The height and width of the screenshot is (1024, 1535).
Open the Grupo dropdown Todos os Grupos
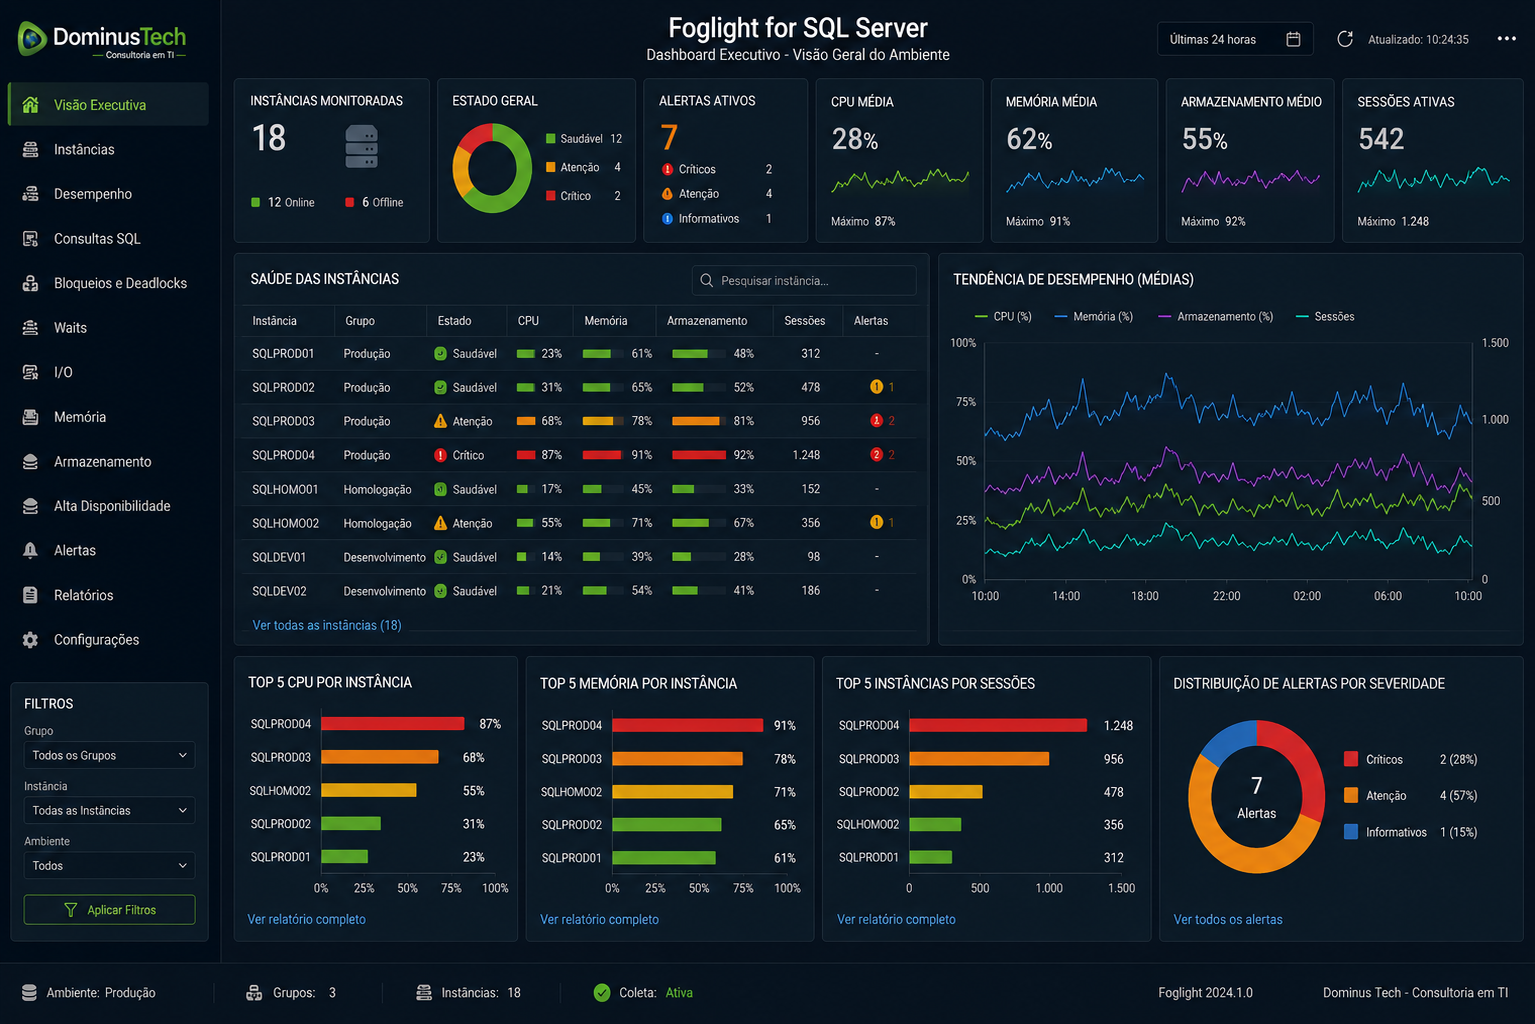point(109,756)
